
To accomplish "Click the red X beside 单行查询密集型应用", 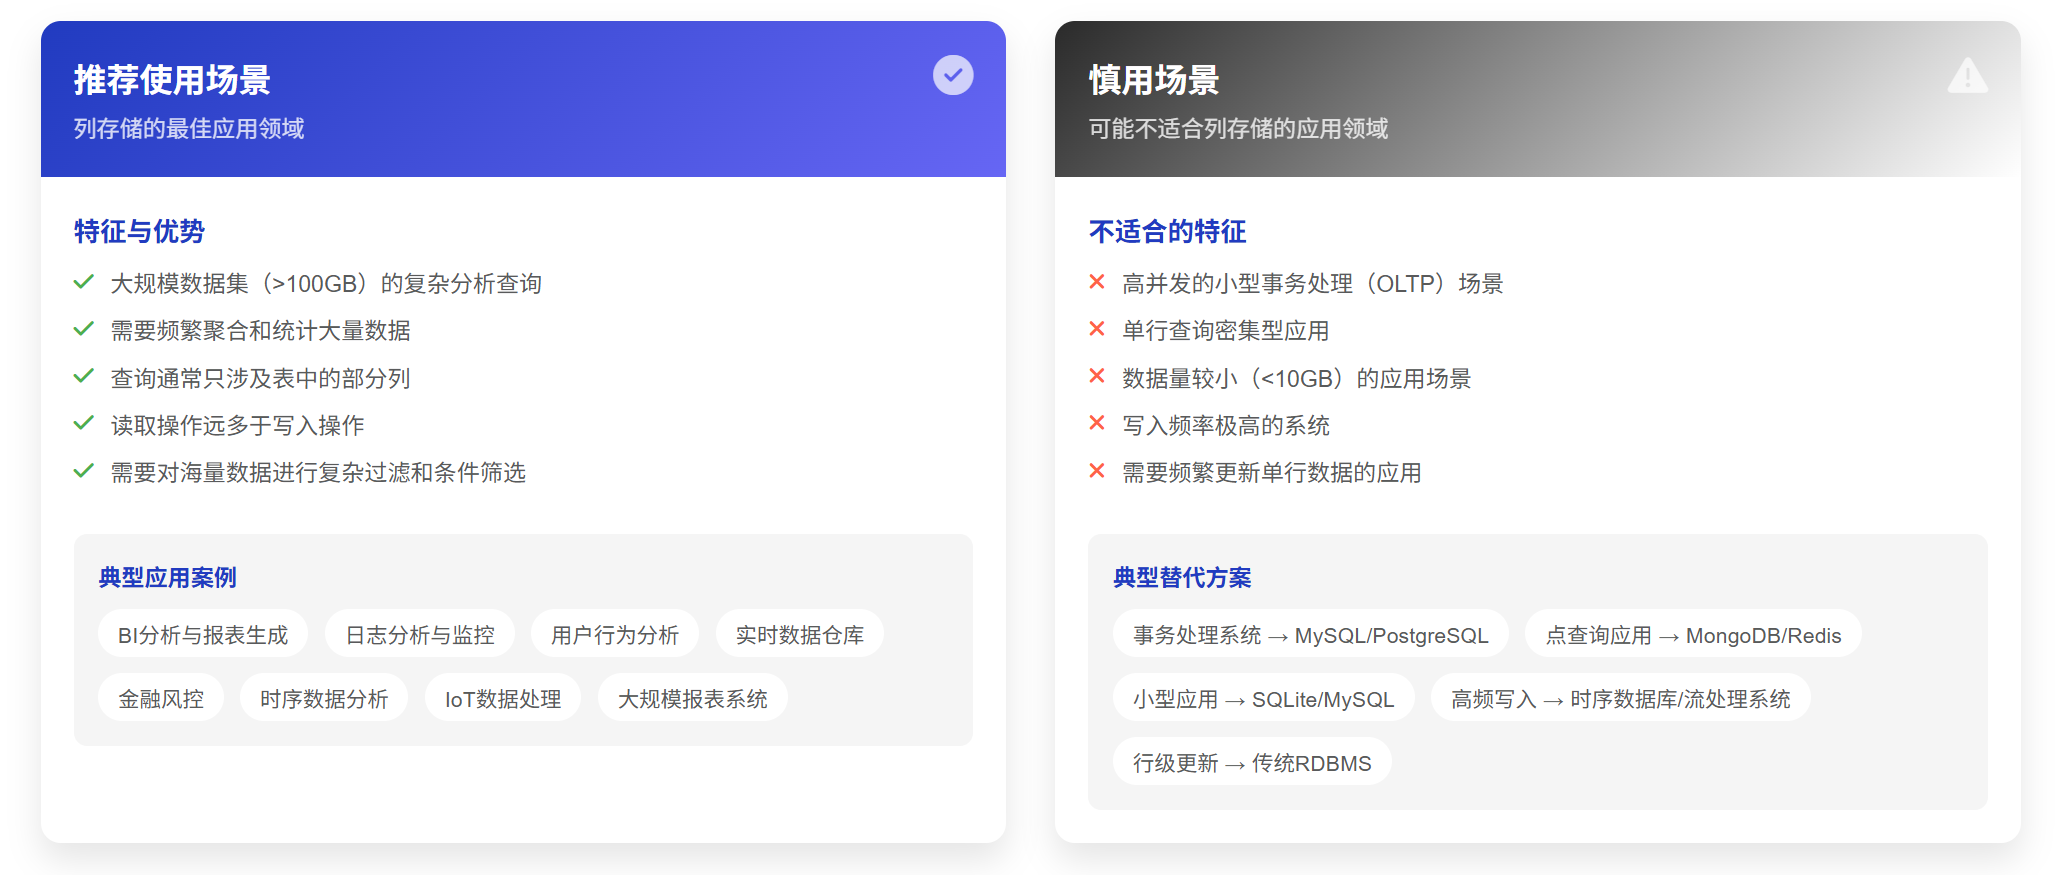I will [x=1097, y=329].
